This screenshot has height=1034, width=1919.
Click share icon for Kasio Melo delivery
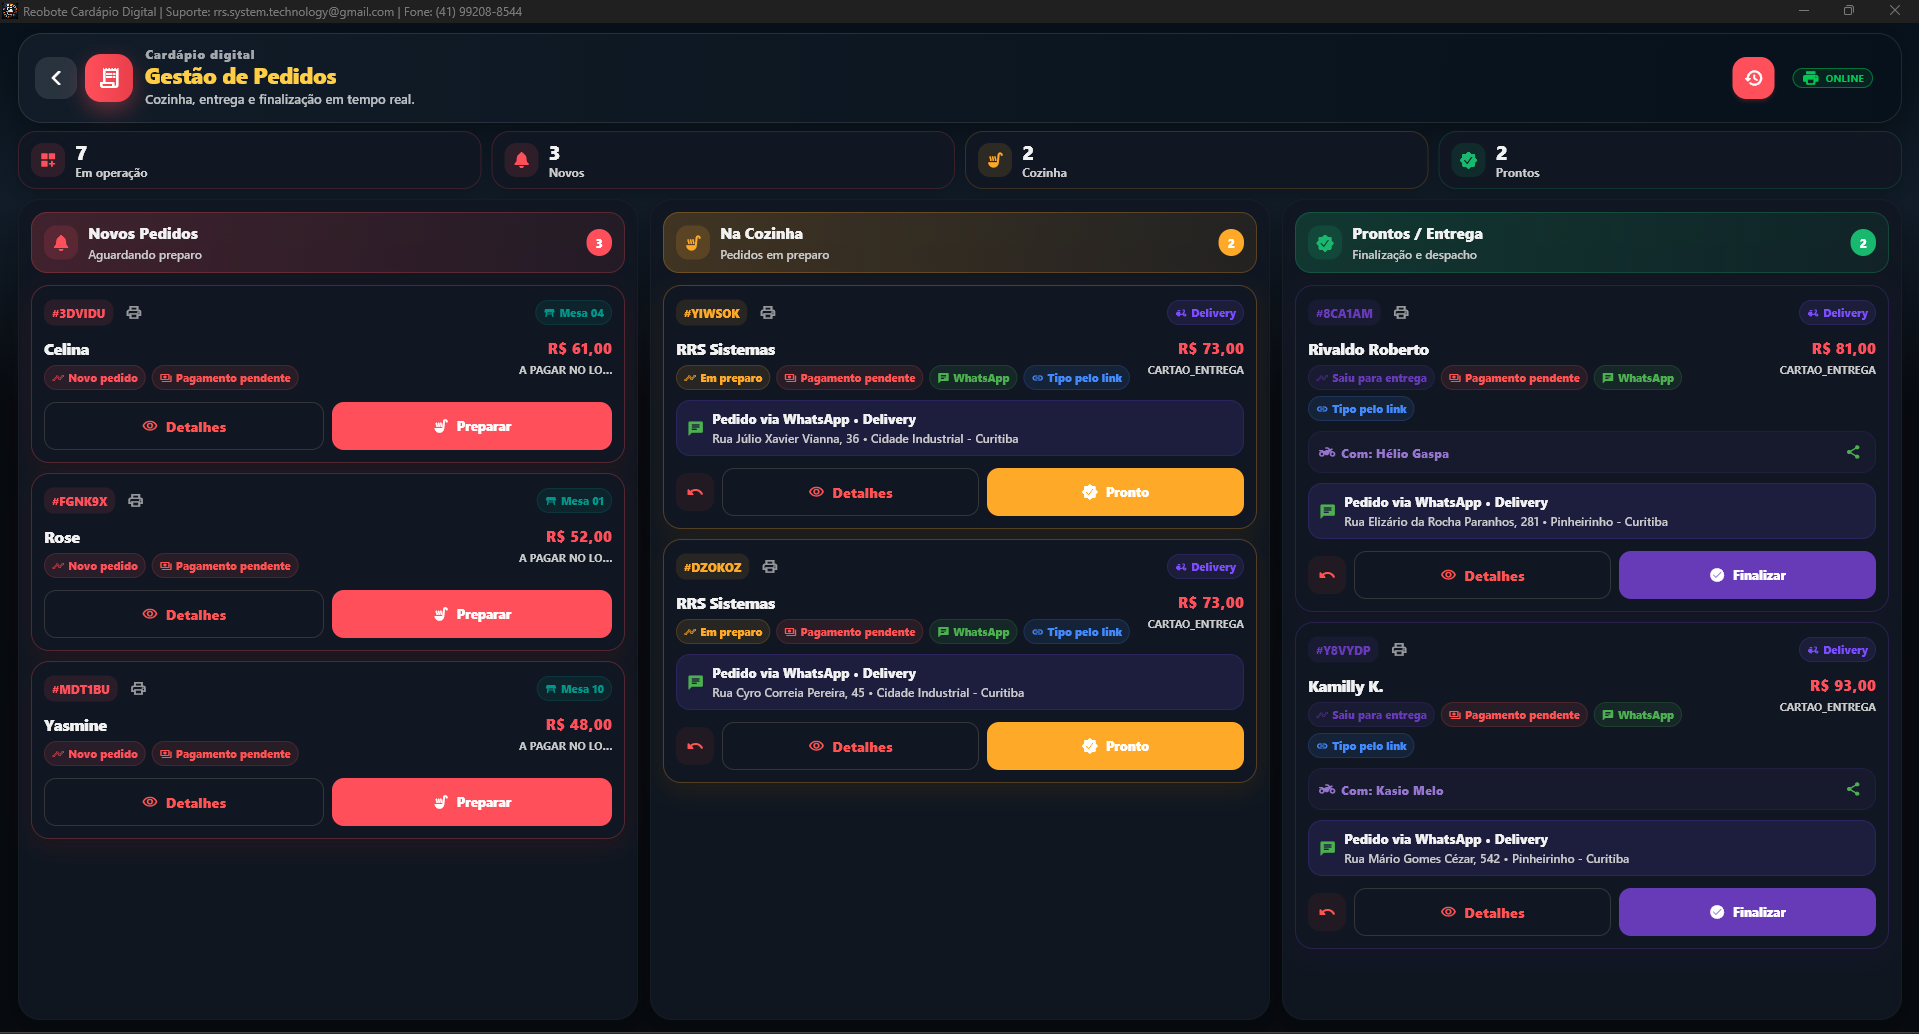[1853, 789]
